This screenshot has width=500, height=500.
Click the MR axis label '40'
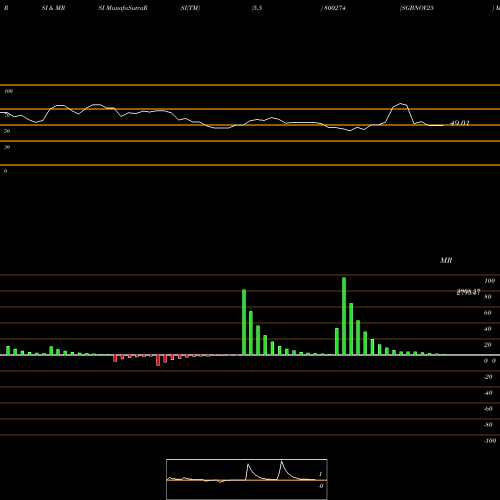pyautogui.click(x=488, y=329)
